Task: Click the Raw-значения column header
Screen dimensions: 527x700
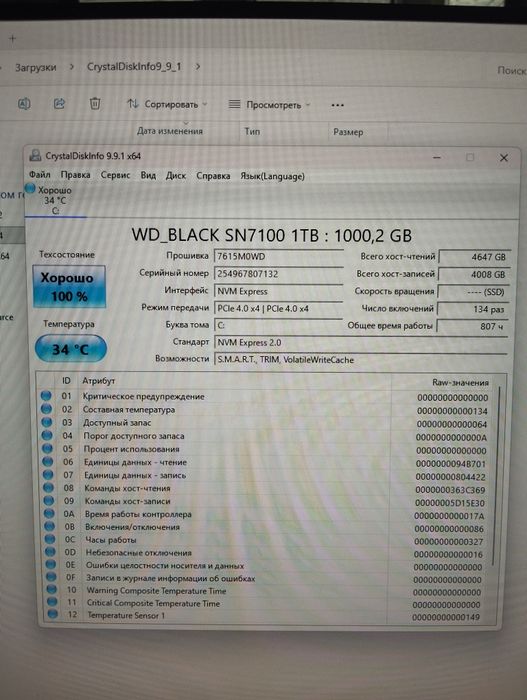Action: [x=460, y=383]
